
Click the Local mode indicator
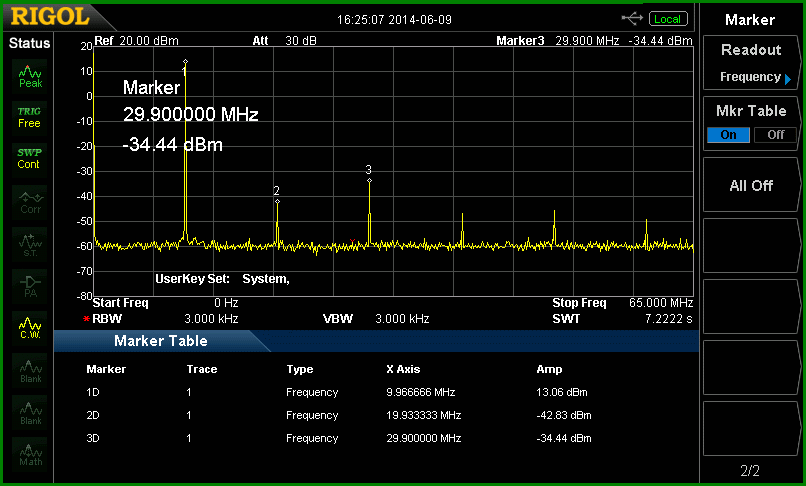(x=668, y=19)
